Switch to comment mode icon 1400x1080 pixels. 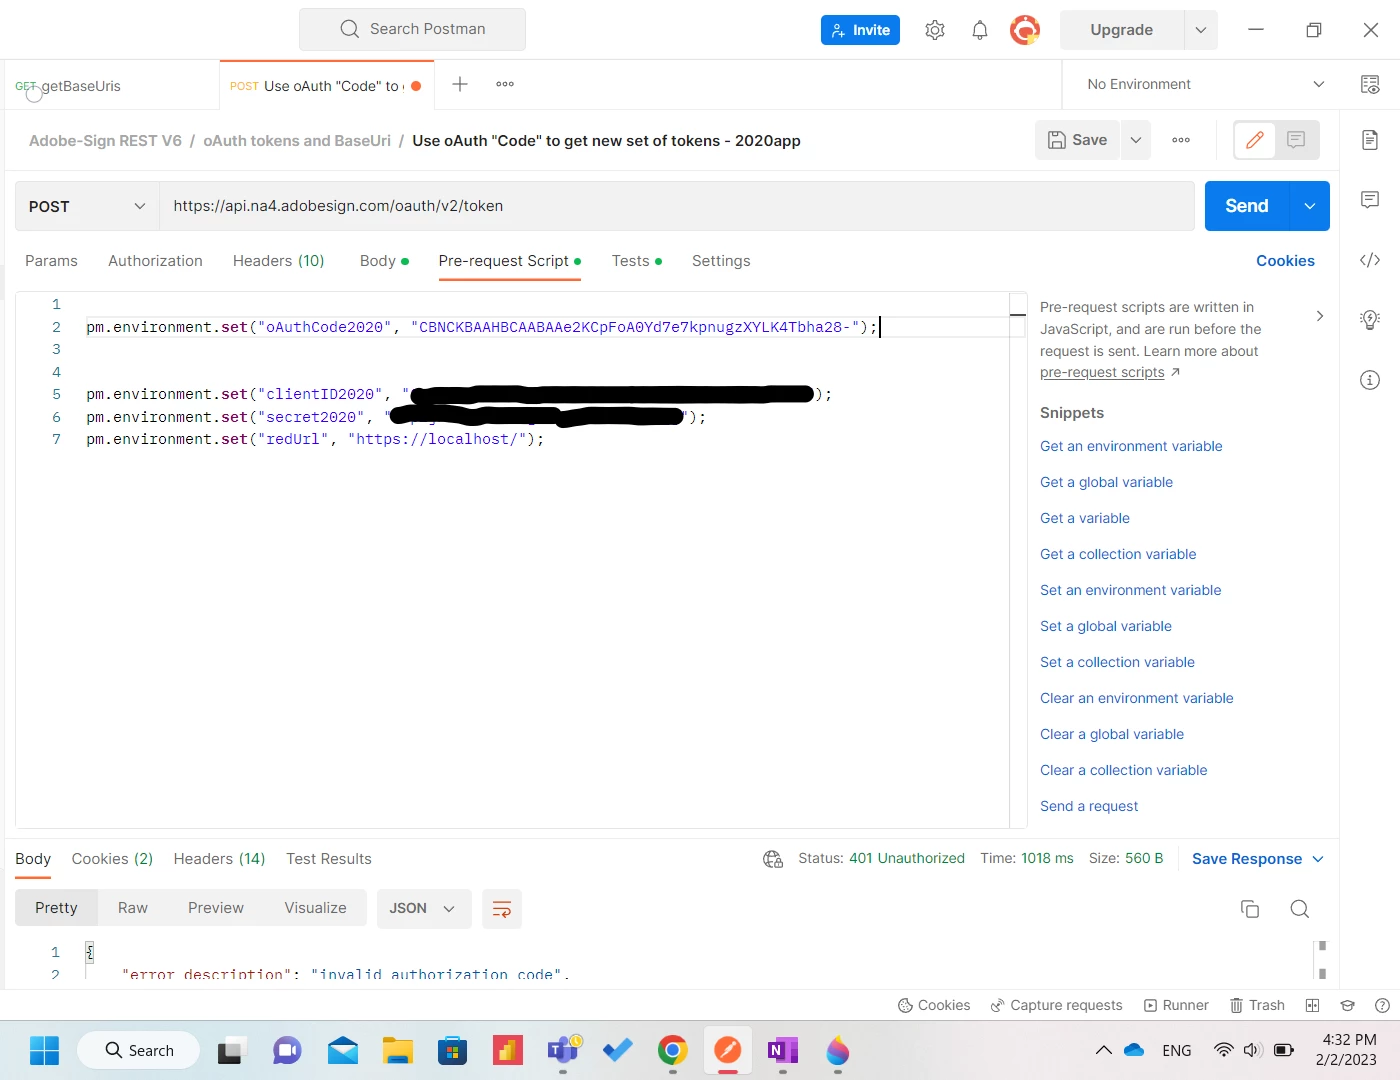coord(1296,140)
